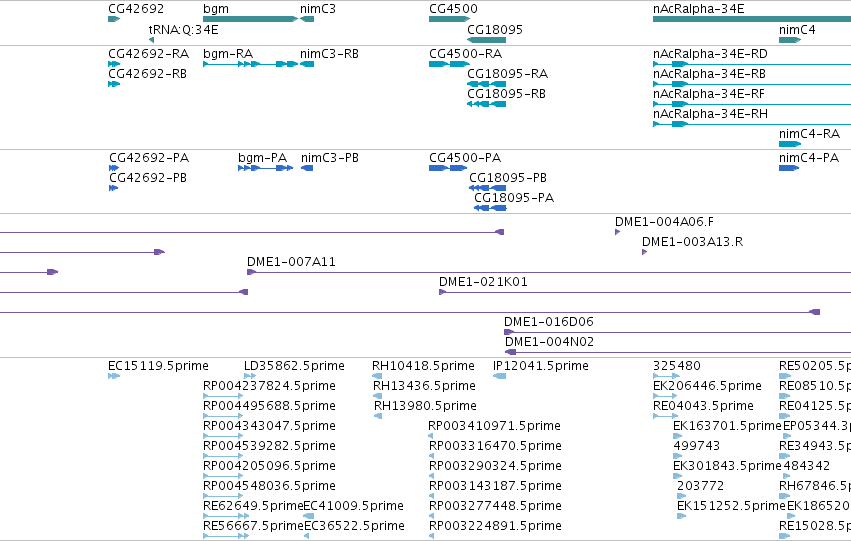This screenshot has height=541, width=851.
Task: Click EST EC15119.5prime
Action: (158, 366)
